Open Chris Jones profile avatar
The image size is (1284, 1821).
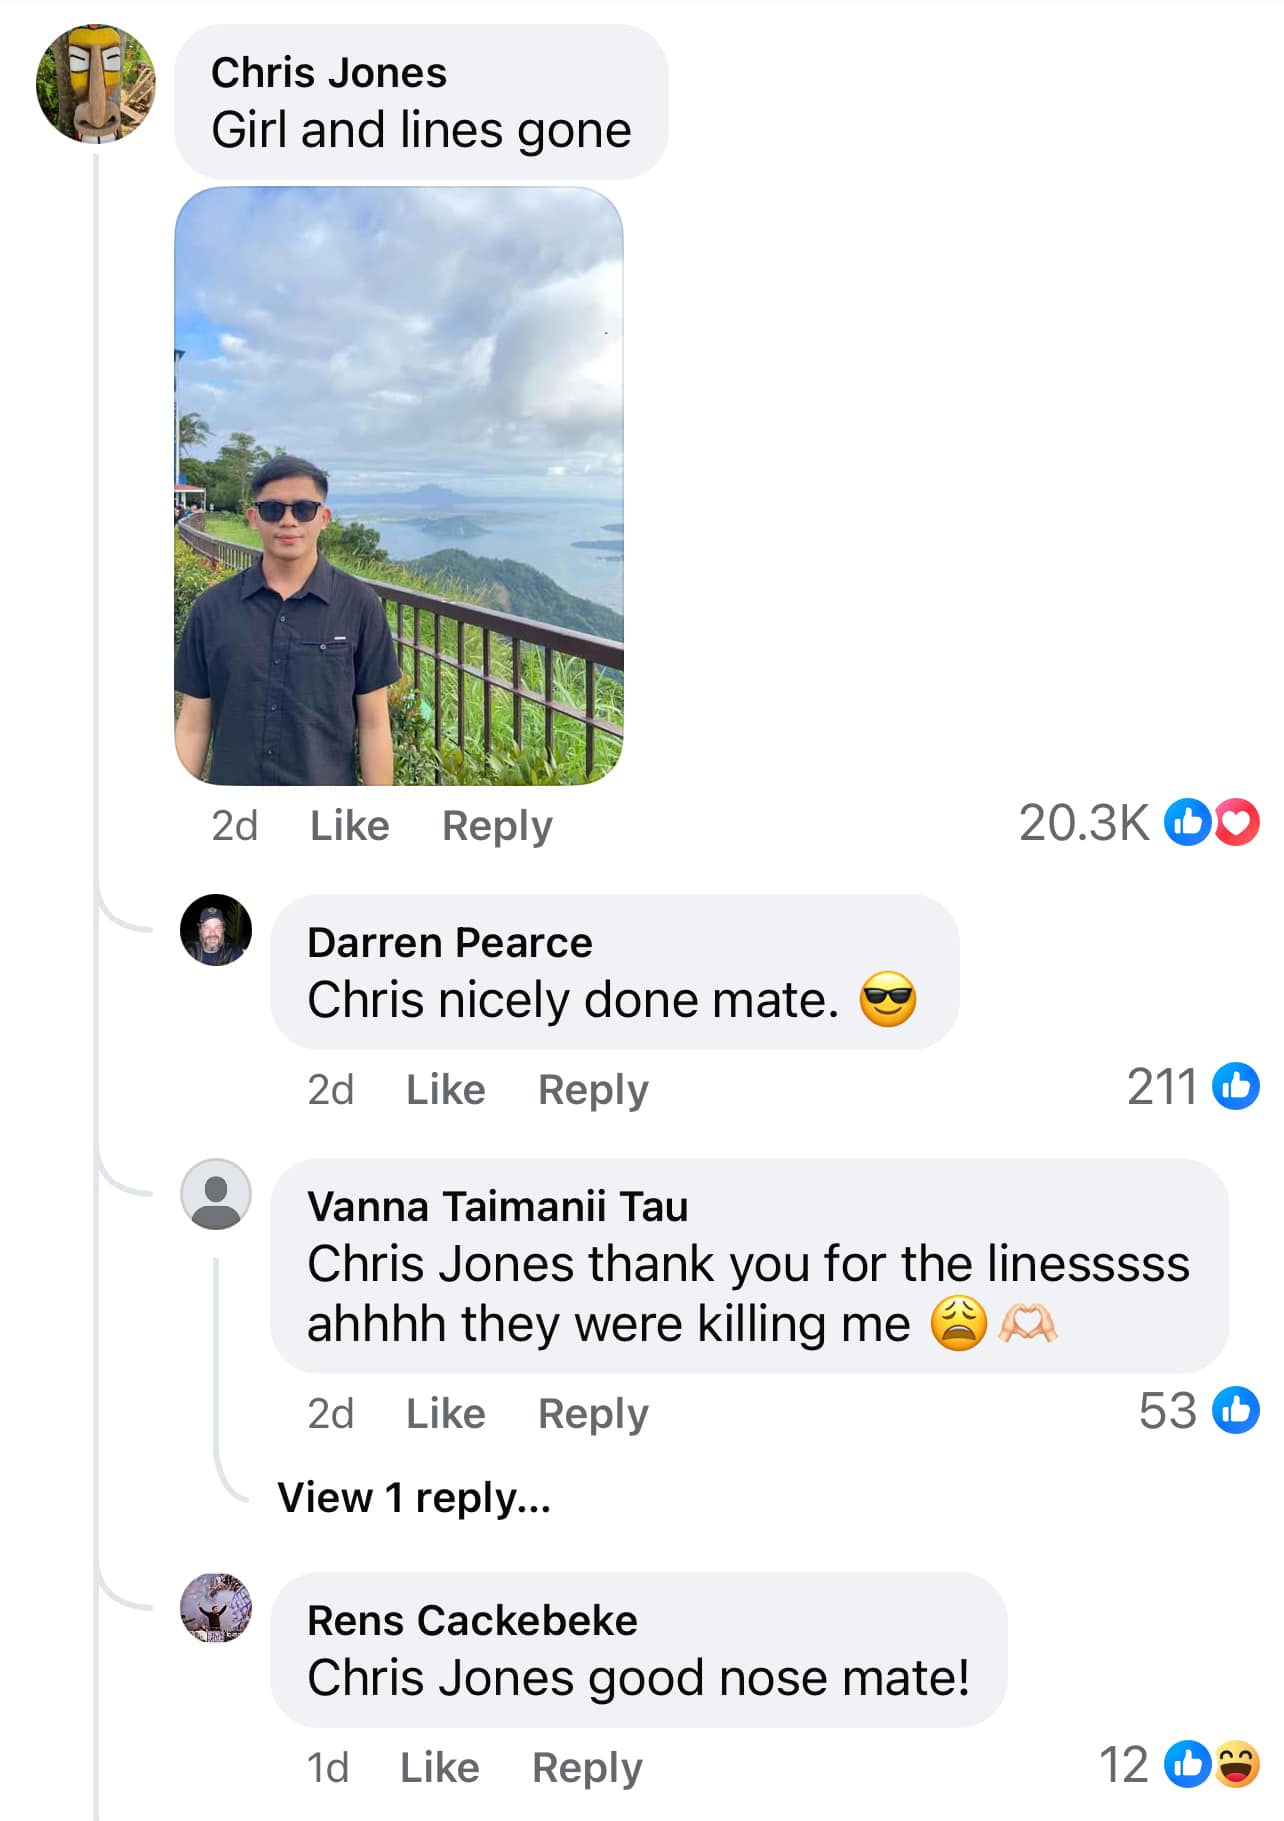tap(96, 84)
